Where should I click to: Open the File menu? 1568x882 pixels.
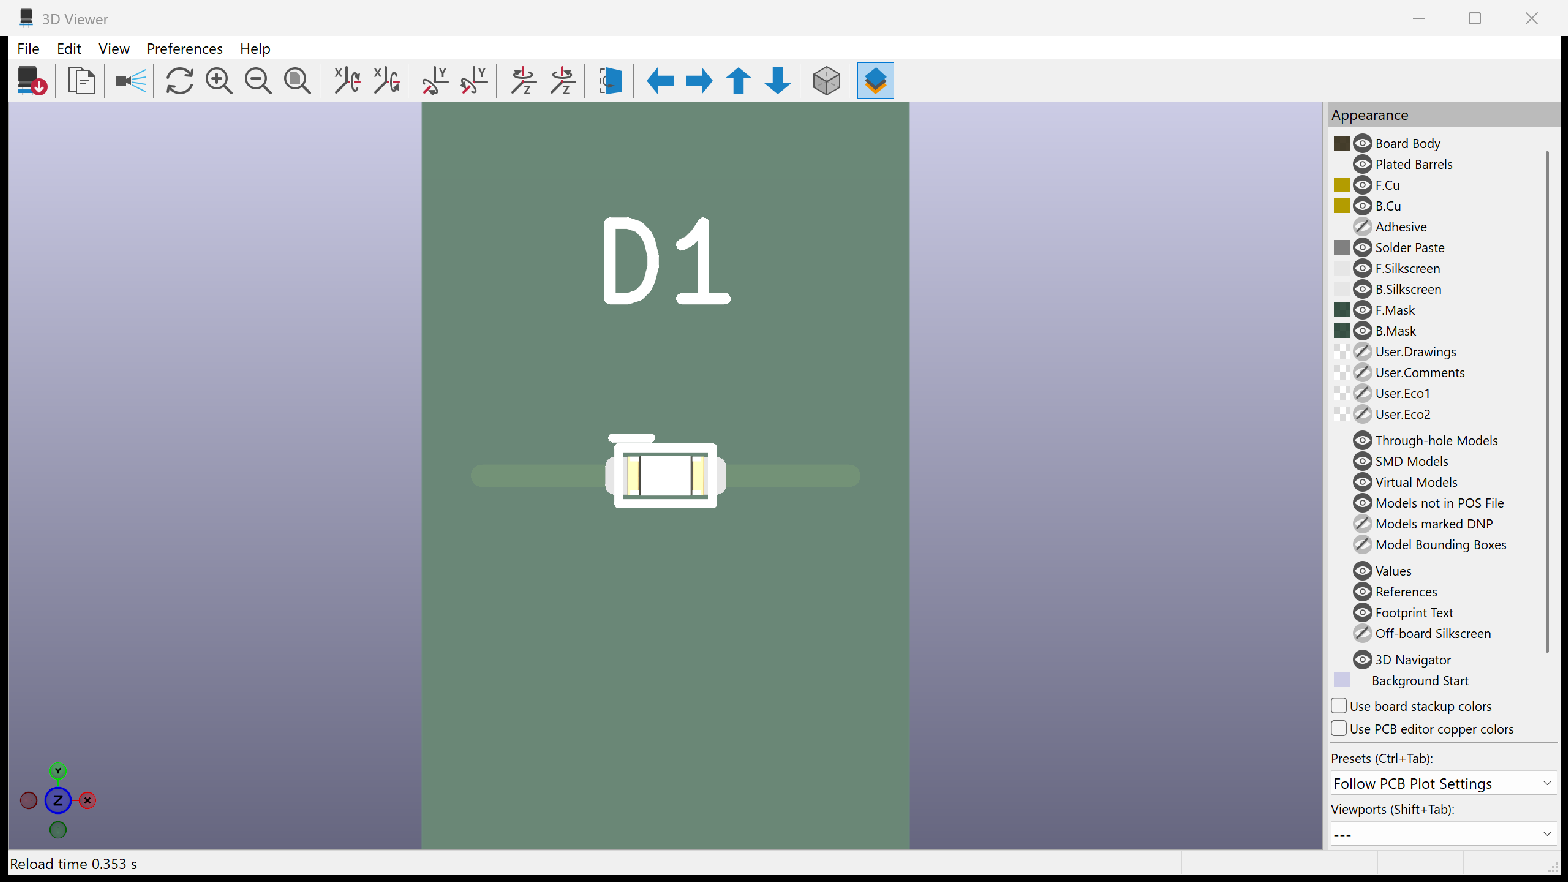click(28, 48)
